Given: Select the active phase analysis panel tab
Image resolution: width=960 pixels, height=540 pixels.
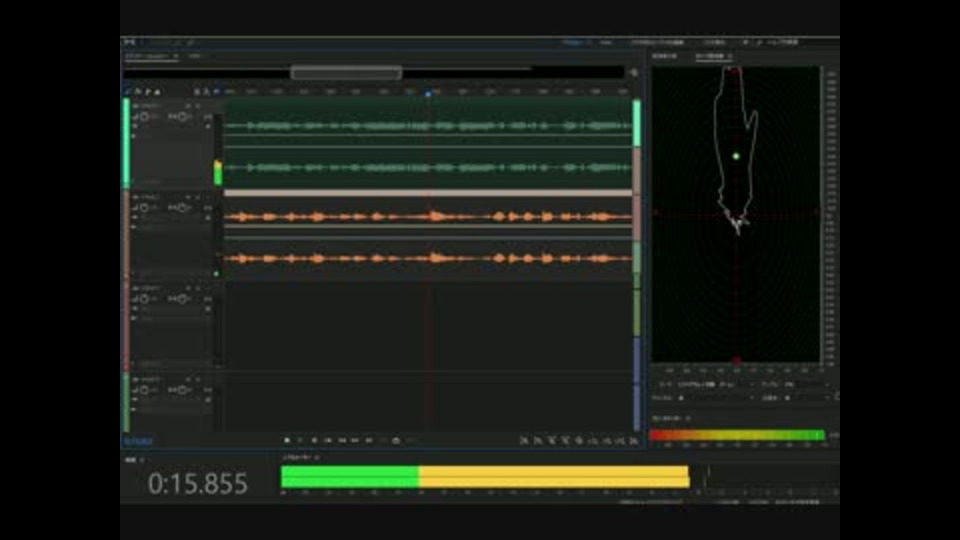Looking at the screenshot, I should click(710, 56).
